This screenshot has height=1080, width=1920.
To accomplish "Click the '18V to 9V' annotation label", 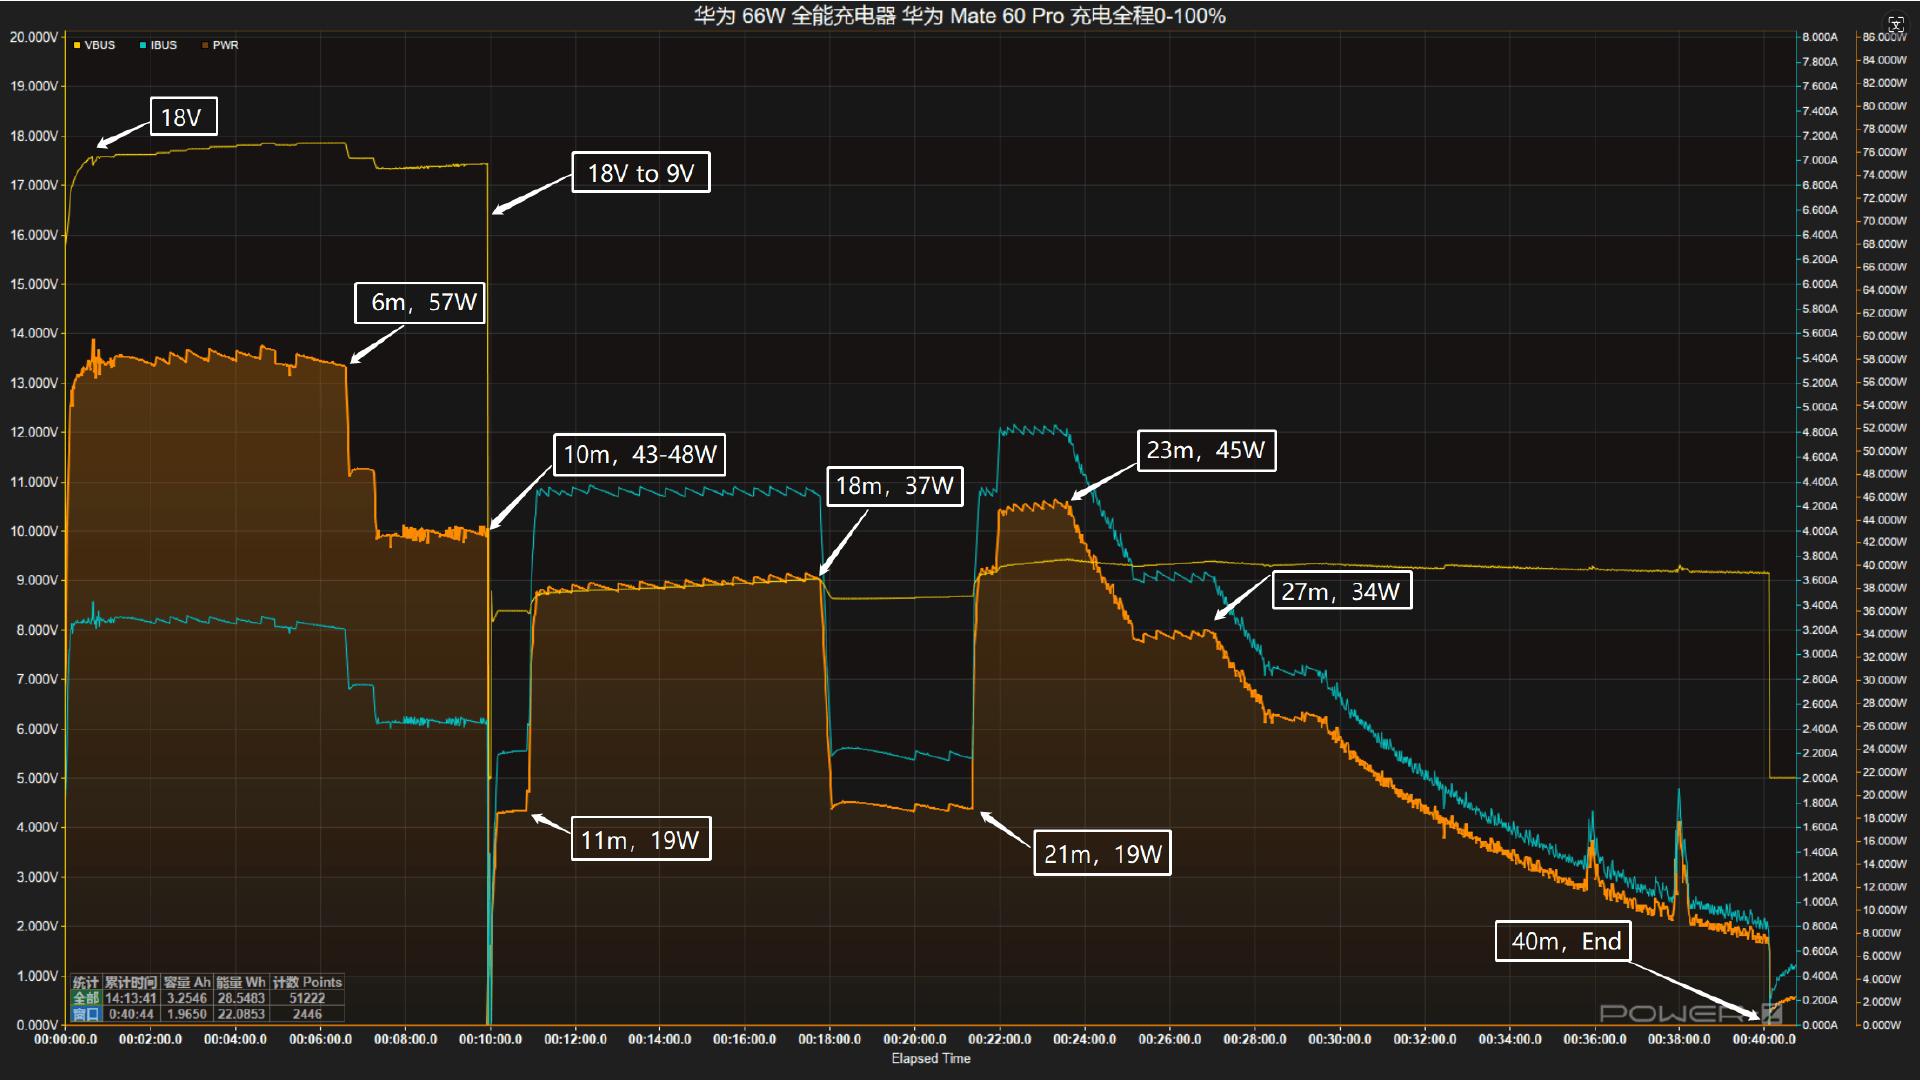I will tap(640, 173).
